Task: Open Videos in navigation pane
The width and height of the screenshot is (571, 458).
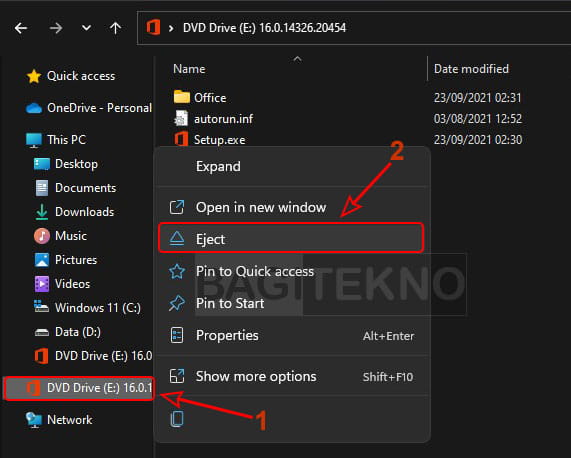Action: (x=72, y=284)
